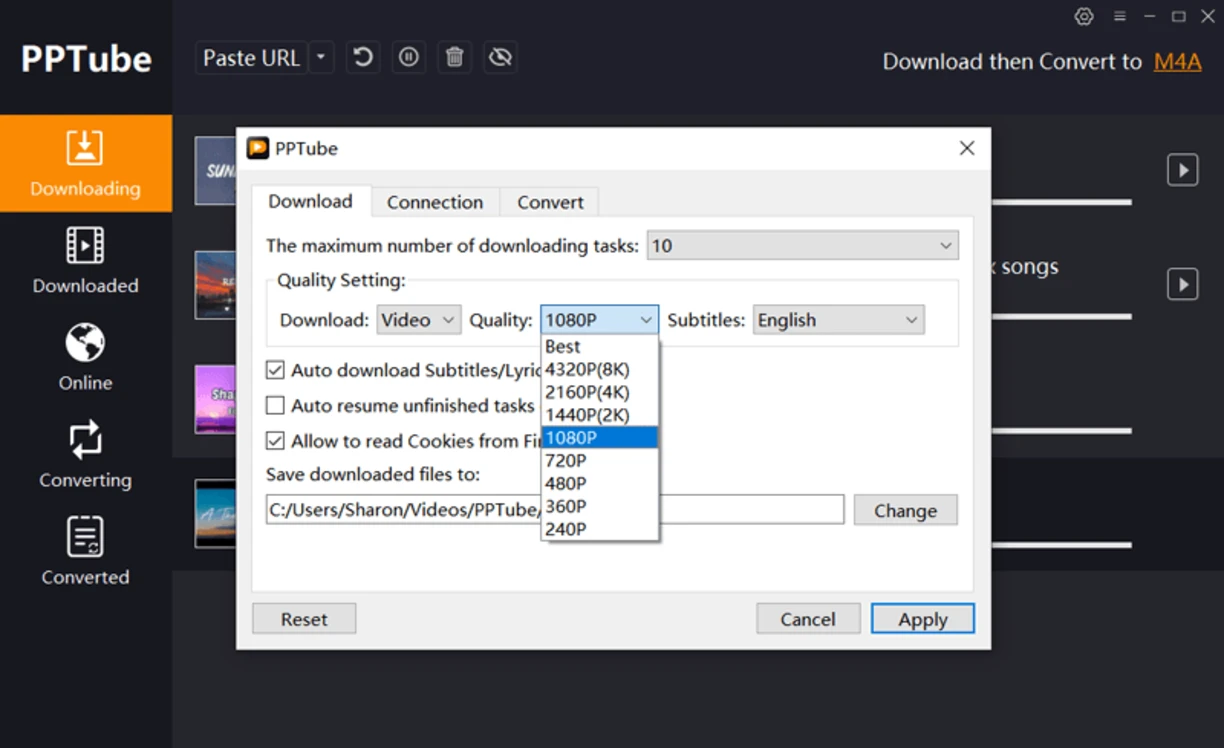Select 720P from the quality list
Image resolution: width=1224 pixels, height=748 pixels.
coord(566,460)
